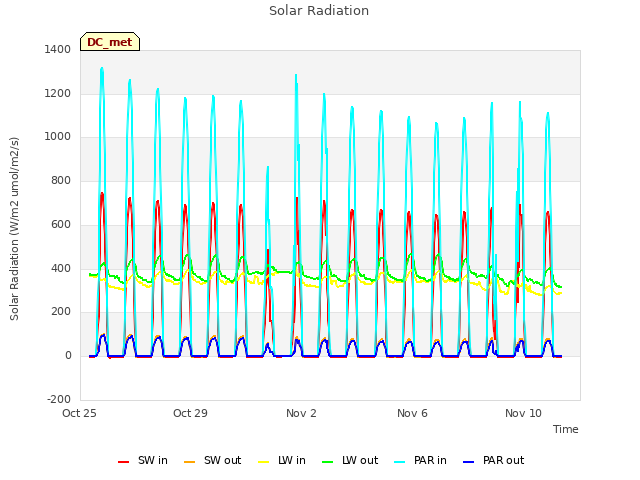This screenshot has width=640, height=480.
Task: Click the Solar Radiation chart title
Action: pos(319,11)
